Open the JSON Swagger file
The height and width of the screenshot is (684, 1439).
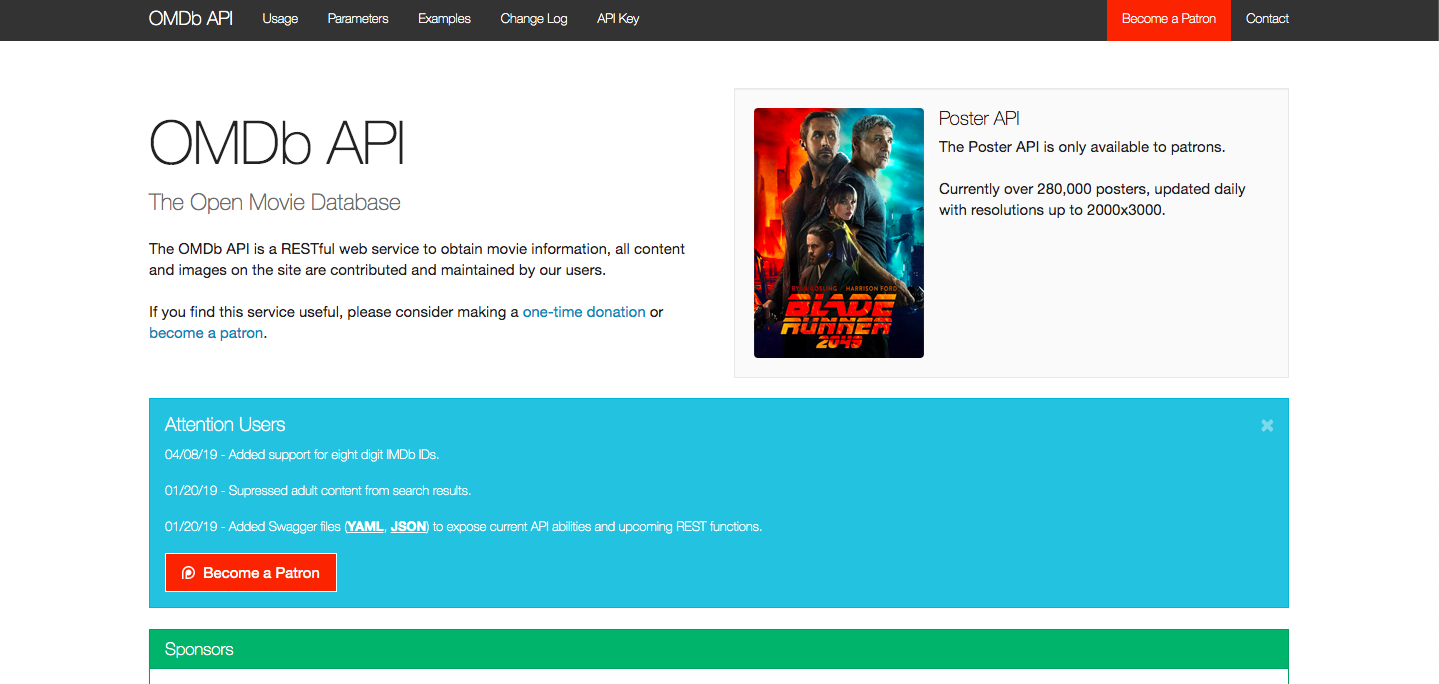pyautogui.click(x=408, y=526)
